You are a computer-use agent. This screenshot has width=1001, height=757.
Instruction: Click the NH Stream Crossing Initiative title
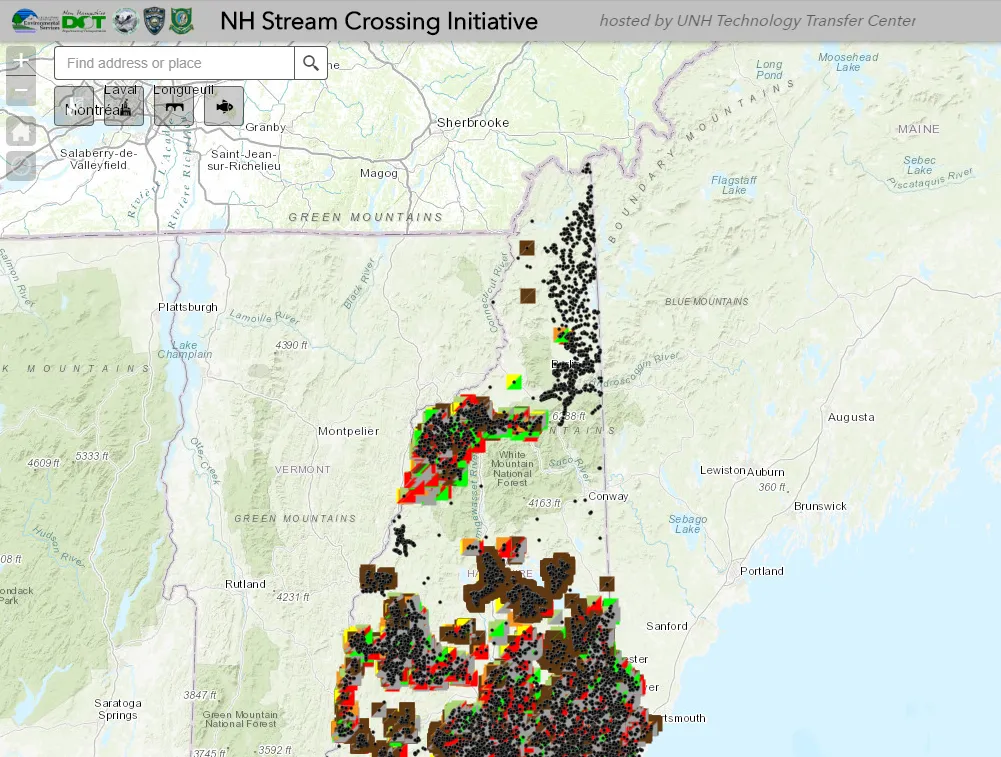[379, 21]
